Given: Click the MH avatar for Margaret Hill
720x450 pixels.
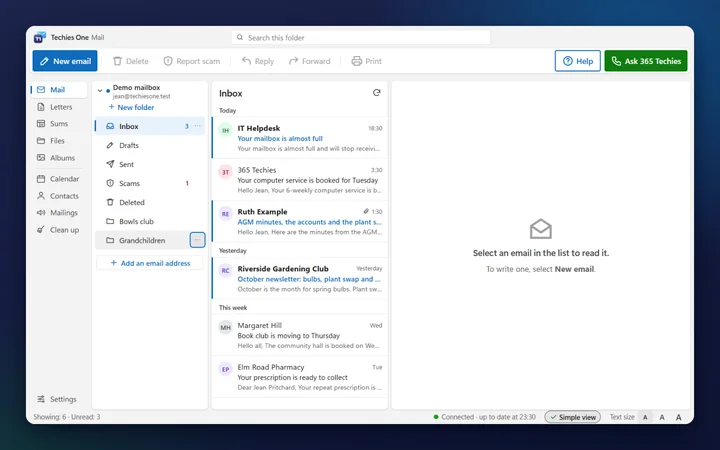Looking at the screenshot, I should 225,327.
